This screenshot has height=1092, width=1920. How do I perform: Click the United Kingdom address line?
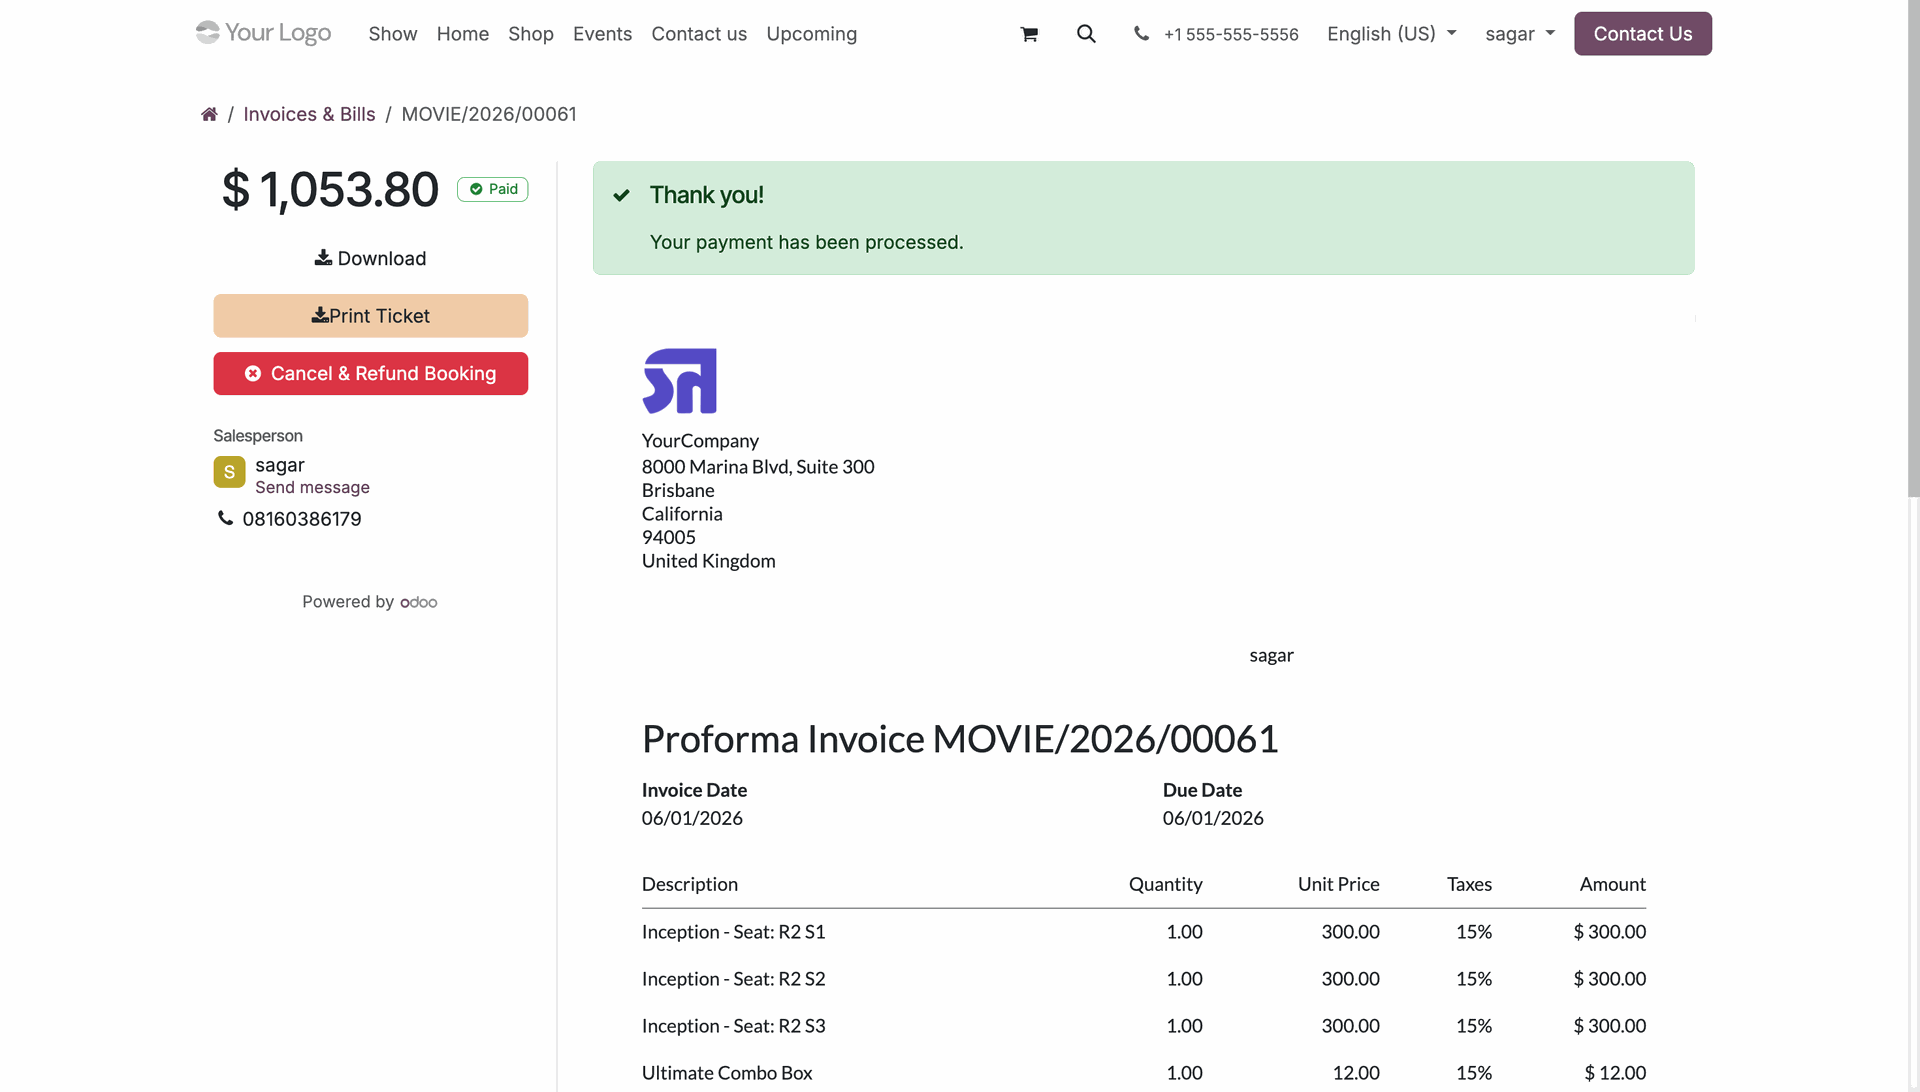(709, 561)
